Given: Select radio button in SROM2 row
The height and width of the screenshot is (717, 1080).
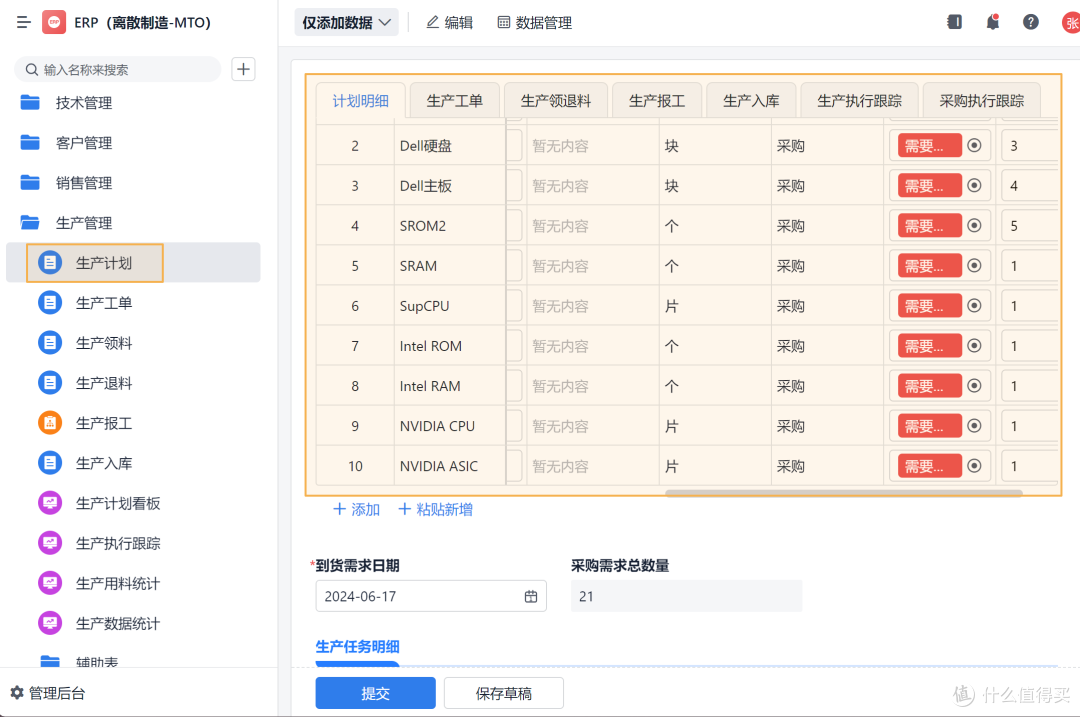Looking at the screenshot, I should [974, 225].
